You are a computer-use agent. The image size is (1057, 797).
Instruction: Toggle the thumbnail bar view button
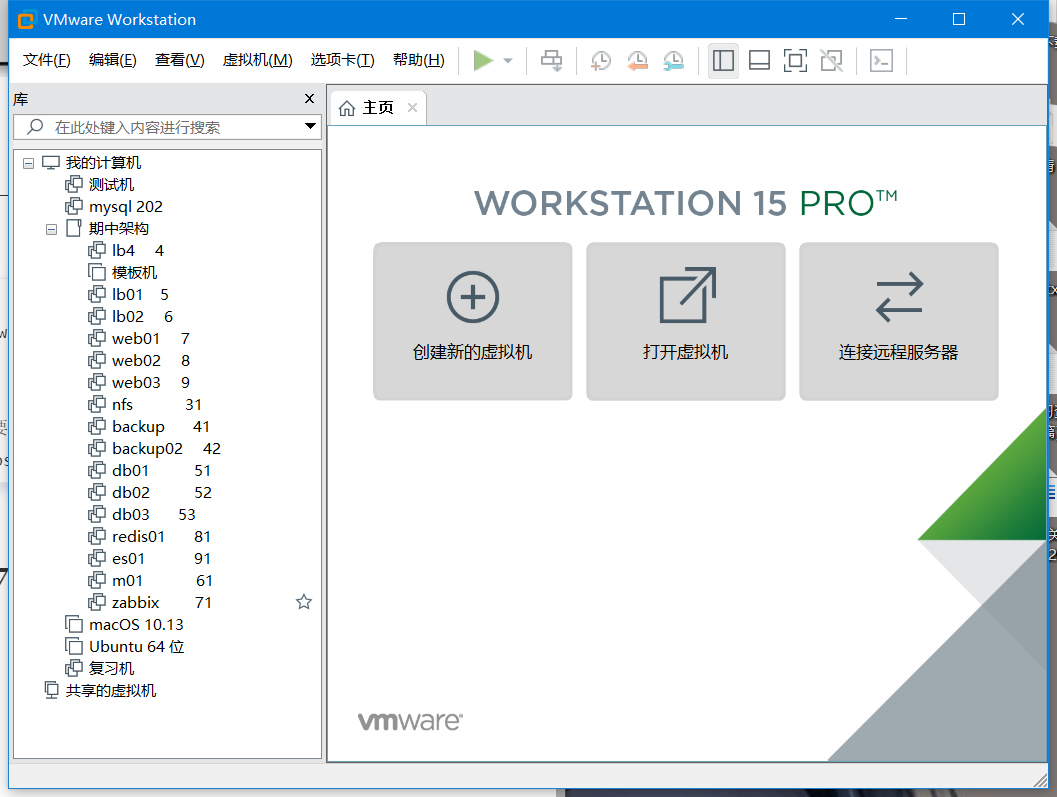click(x=760, y=61)
